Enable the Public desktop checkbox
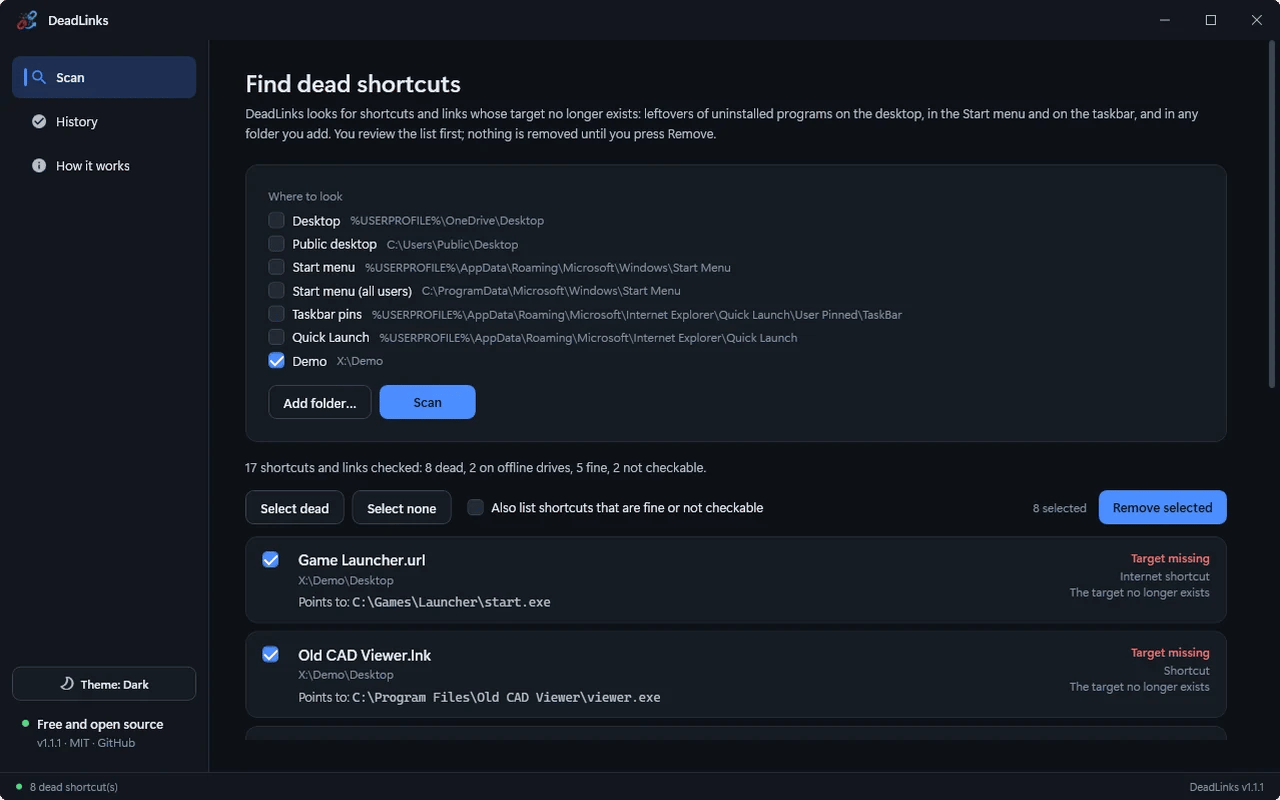This screenshot has height=800, width=1280. click(276, 243)
